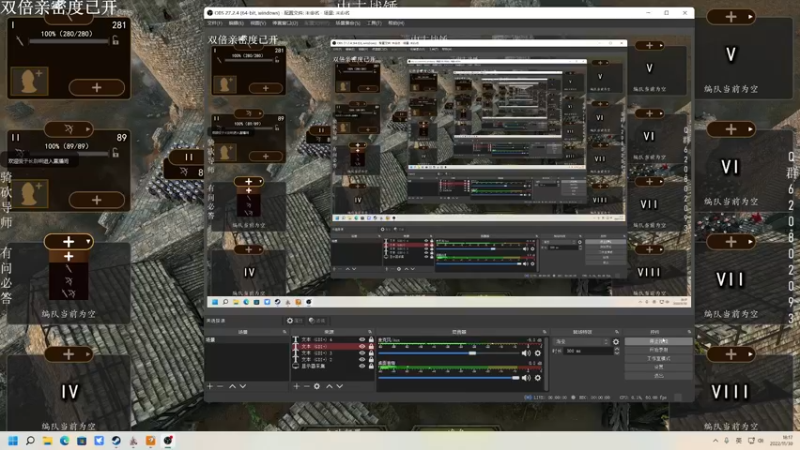Pop out the Controls dock panel
The height and width of the screenshot is (450, 800).
689,332
